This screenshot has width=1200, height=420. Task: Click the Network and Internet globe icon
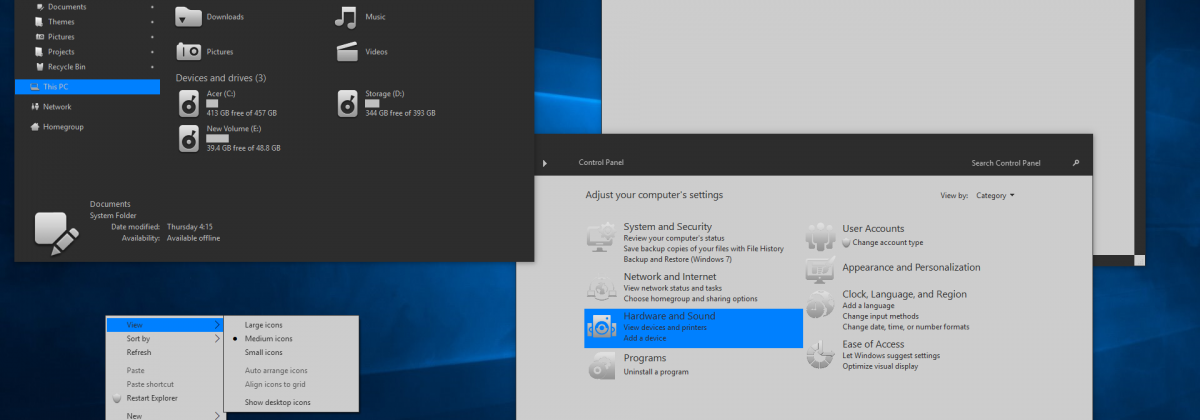point(602,287)
